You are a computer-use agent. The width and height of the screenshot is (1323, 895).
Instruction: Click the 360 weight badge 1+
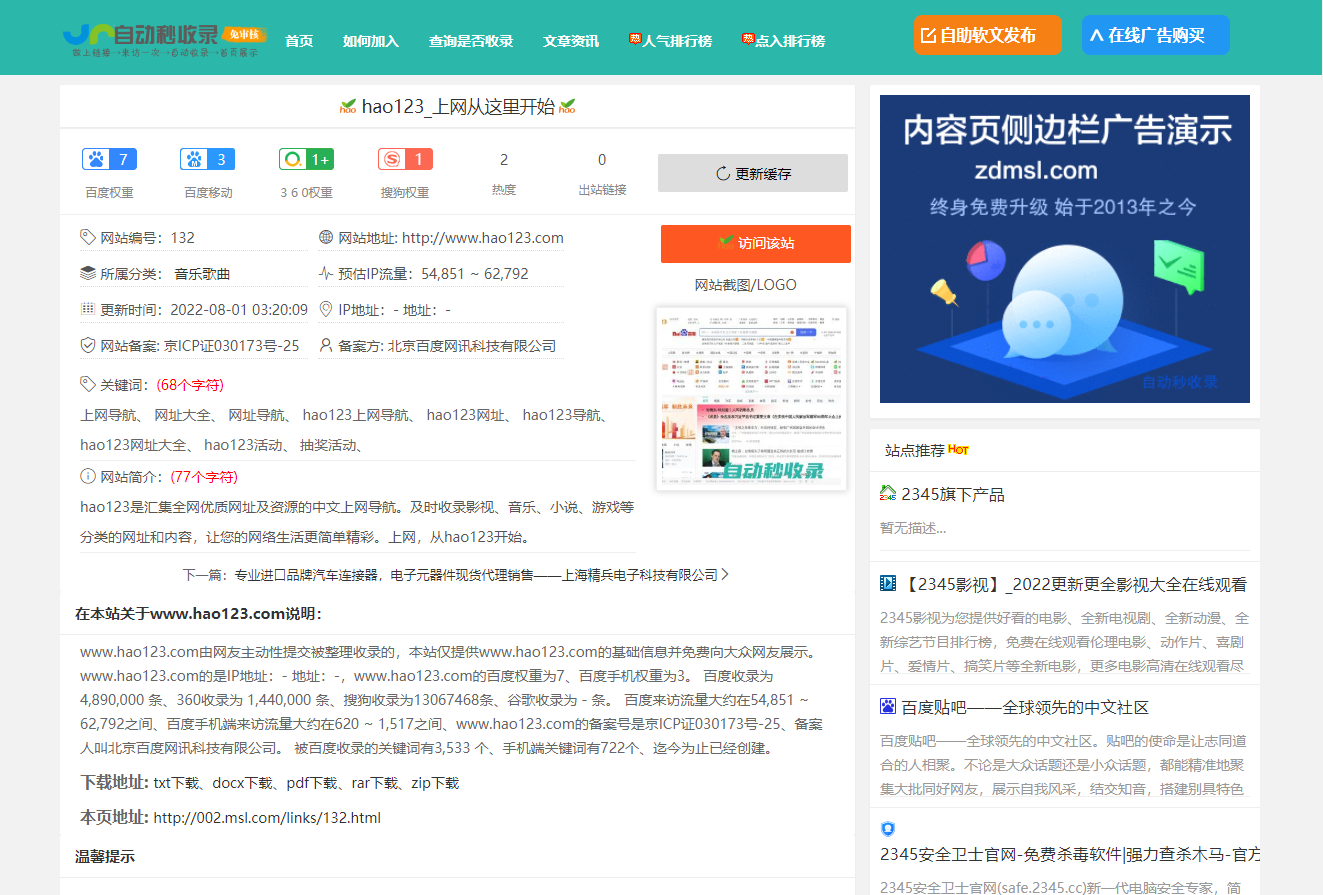[x=306, y=159]
